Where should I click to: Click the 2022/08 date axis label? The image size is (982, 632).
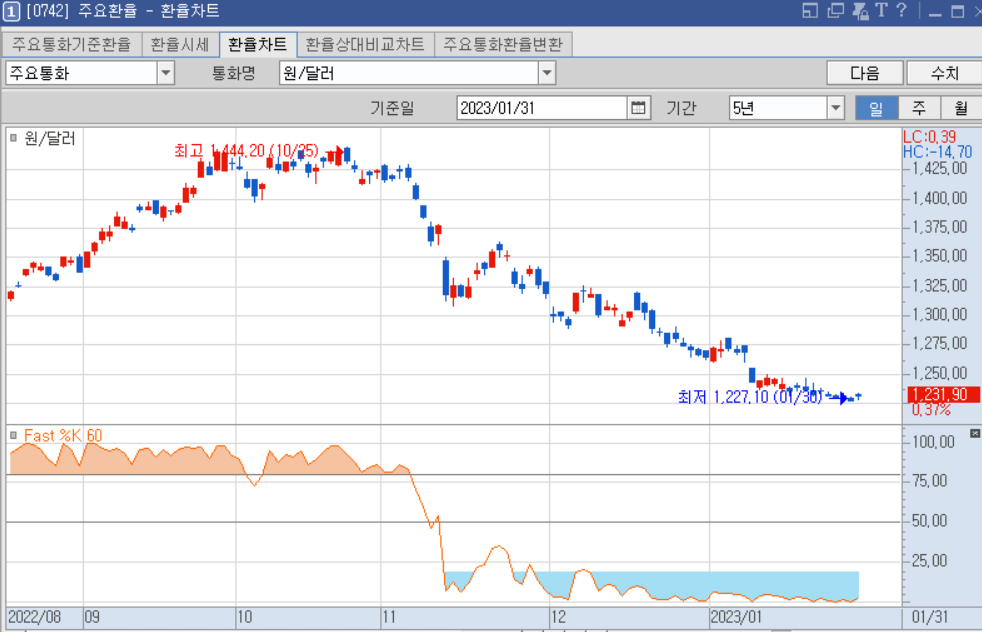pos(34,616)
